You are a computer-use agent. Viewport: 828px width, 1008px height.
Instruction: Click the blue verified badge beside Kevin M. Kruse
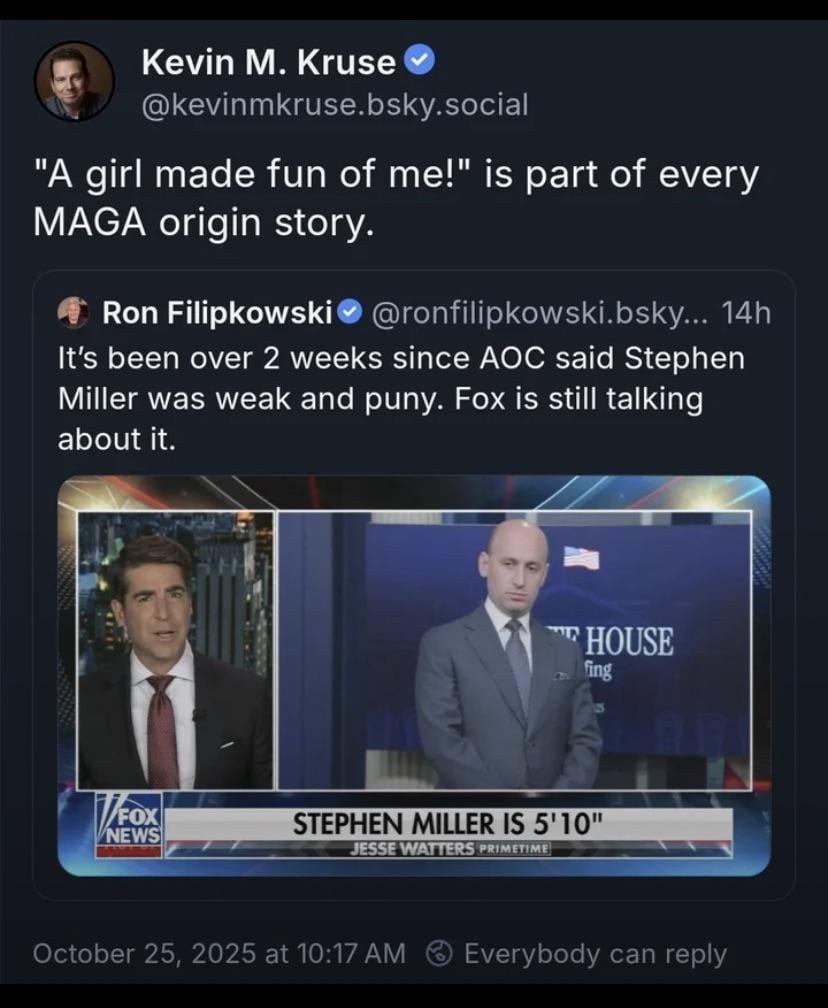coord(421,62)
